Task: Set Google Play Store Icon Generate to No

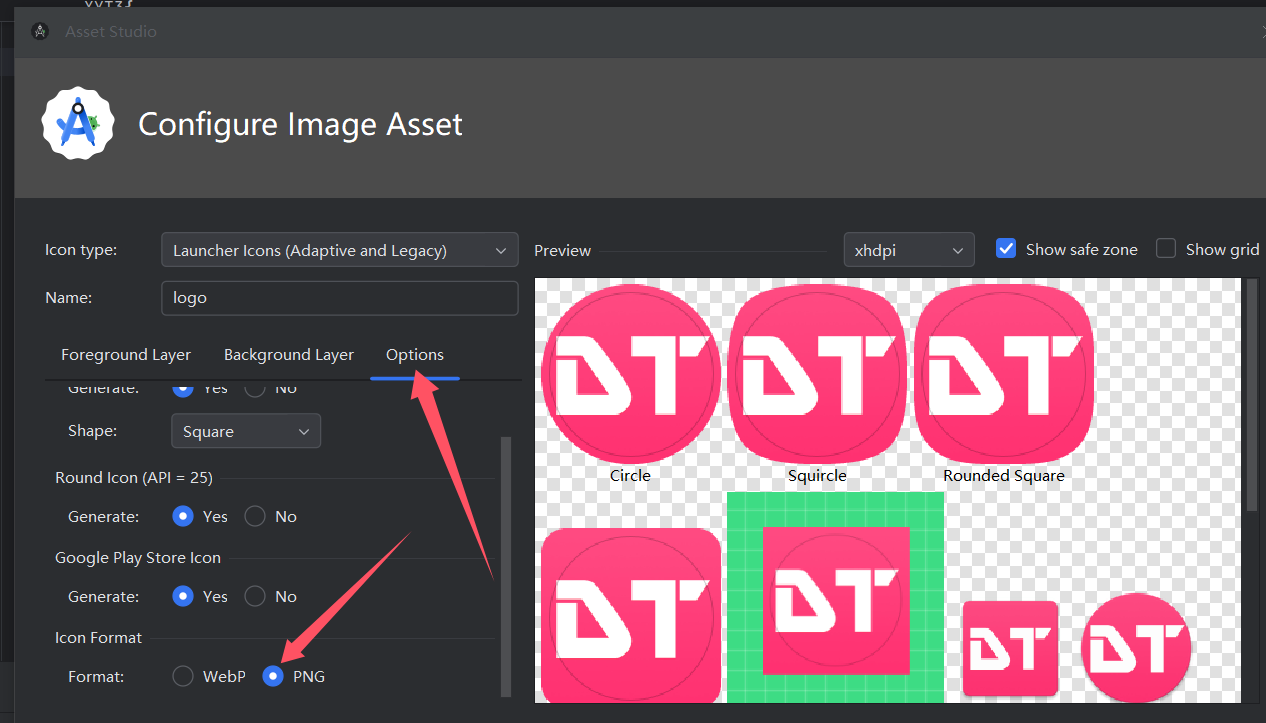Action: click(256, 597)
